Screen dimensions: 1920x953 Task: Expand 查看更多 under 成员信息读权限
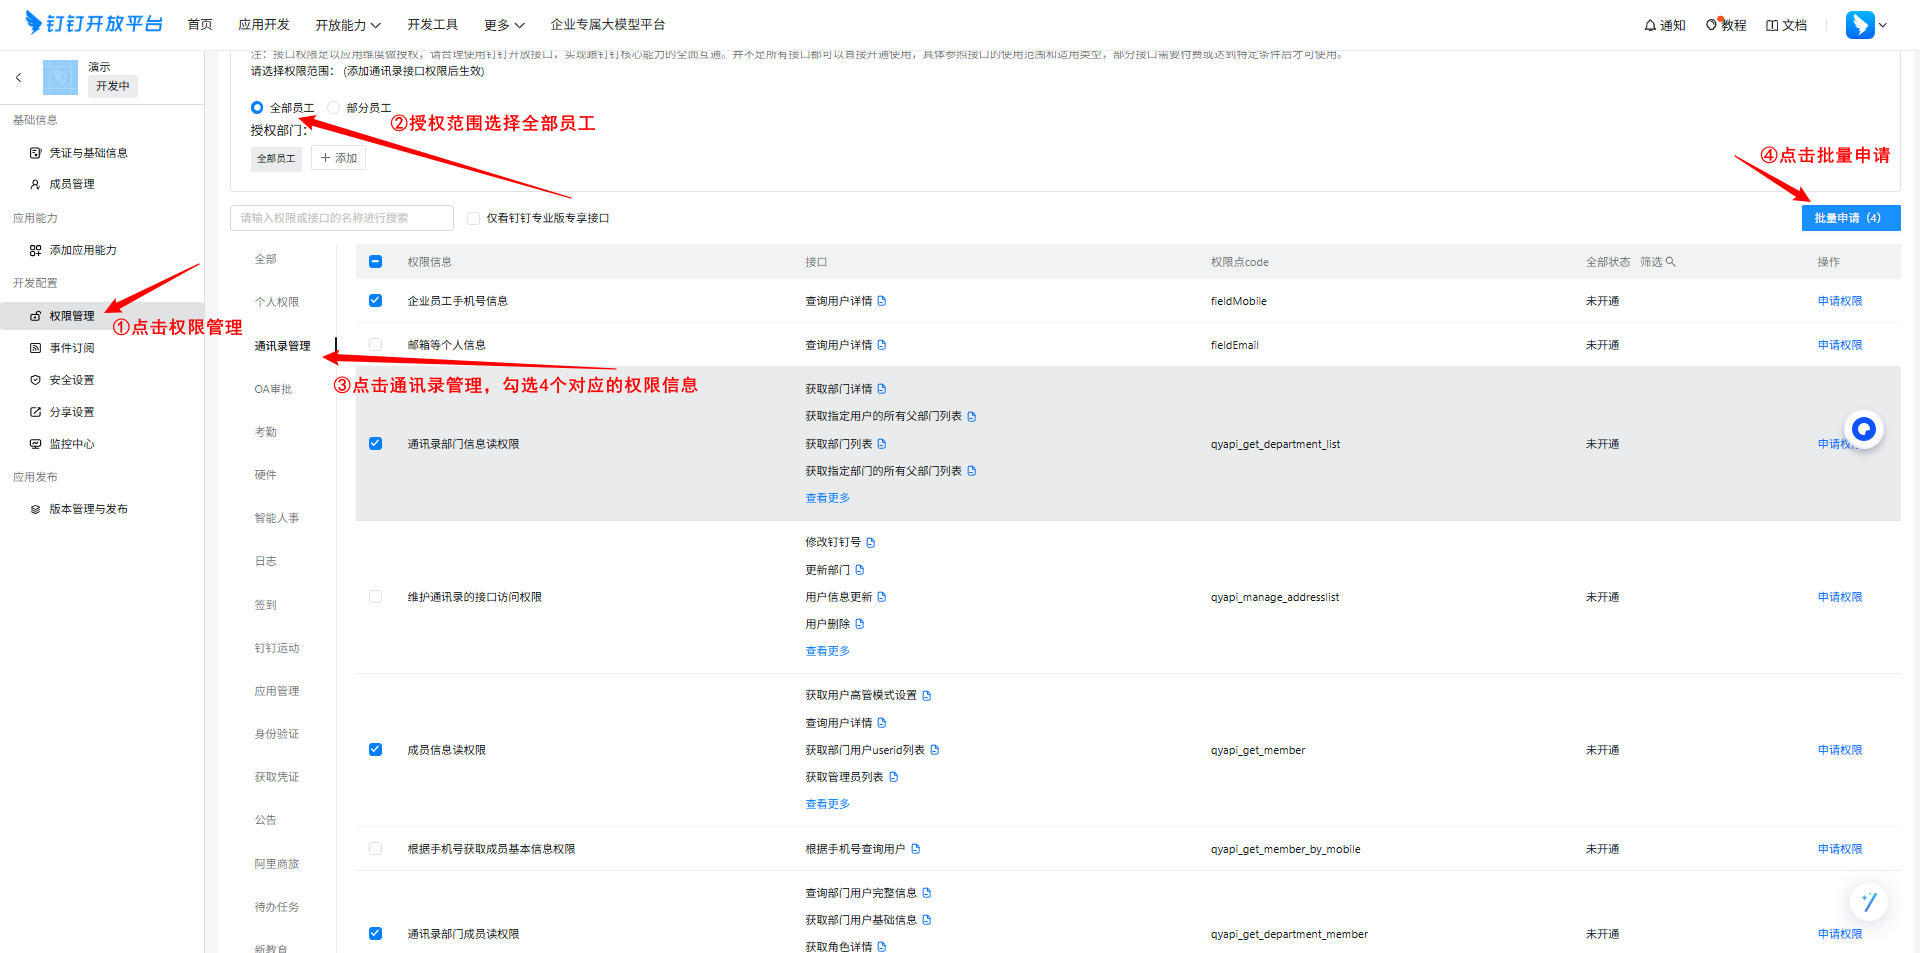pos(827,804)
